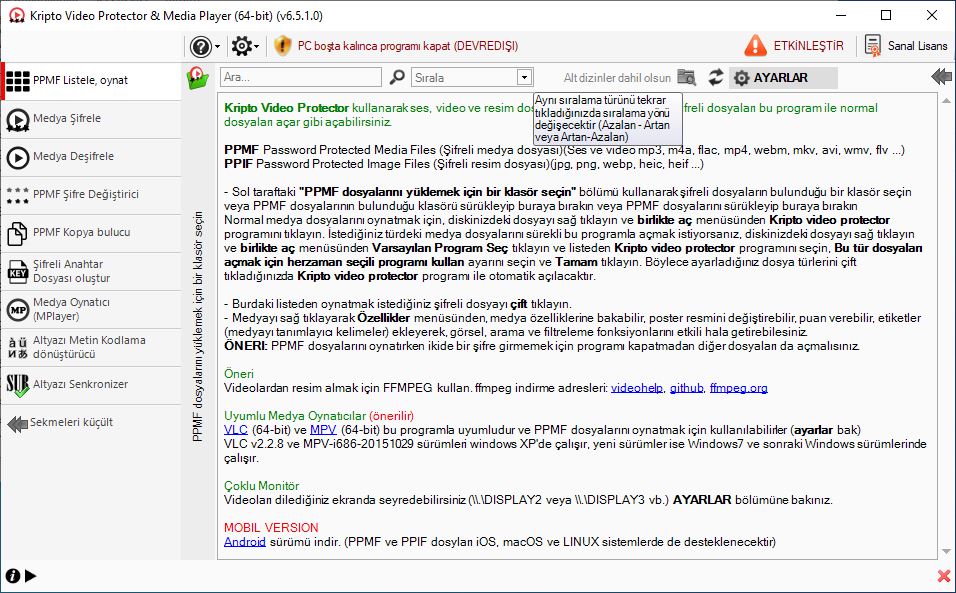Click the "Çoklu Monitör" heading text

(x=262, y=486)
